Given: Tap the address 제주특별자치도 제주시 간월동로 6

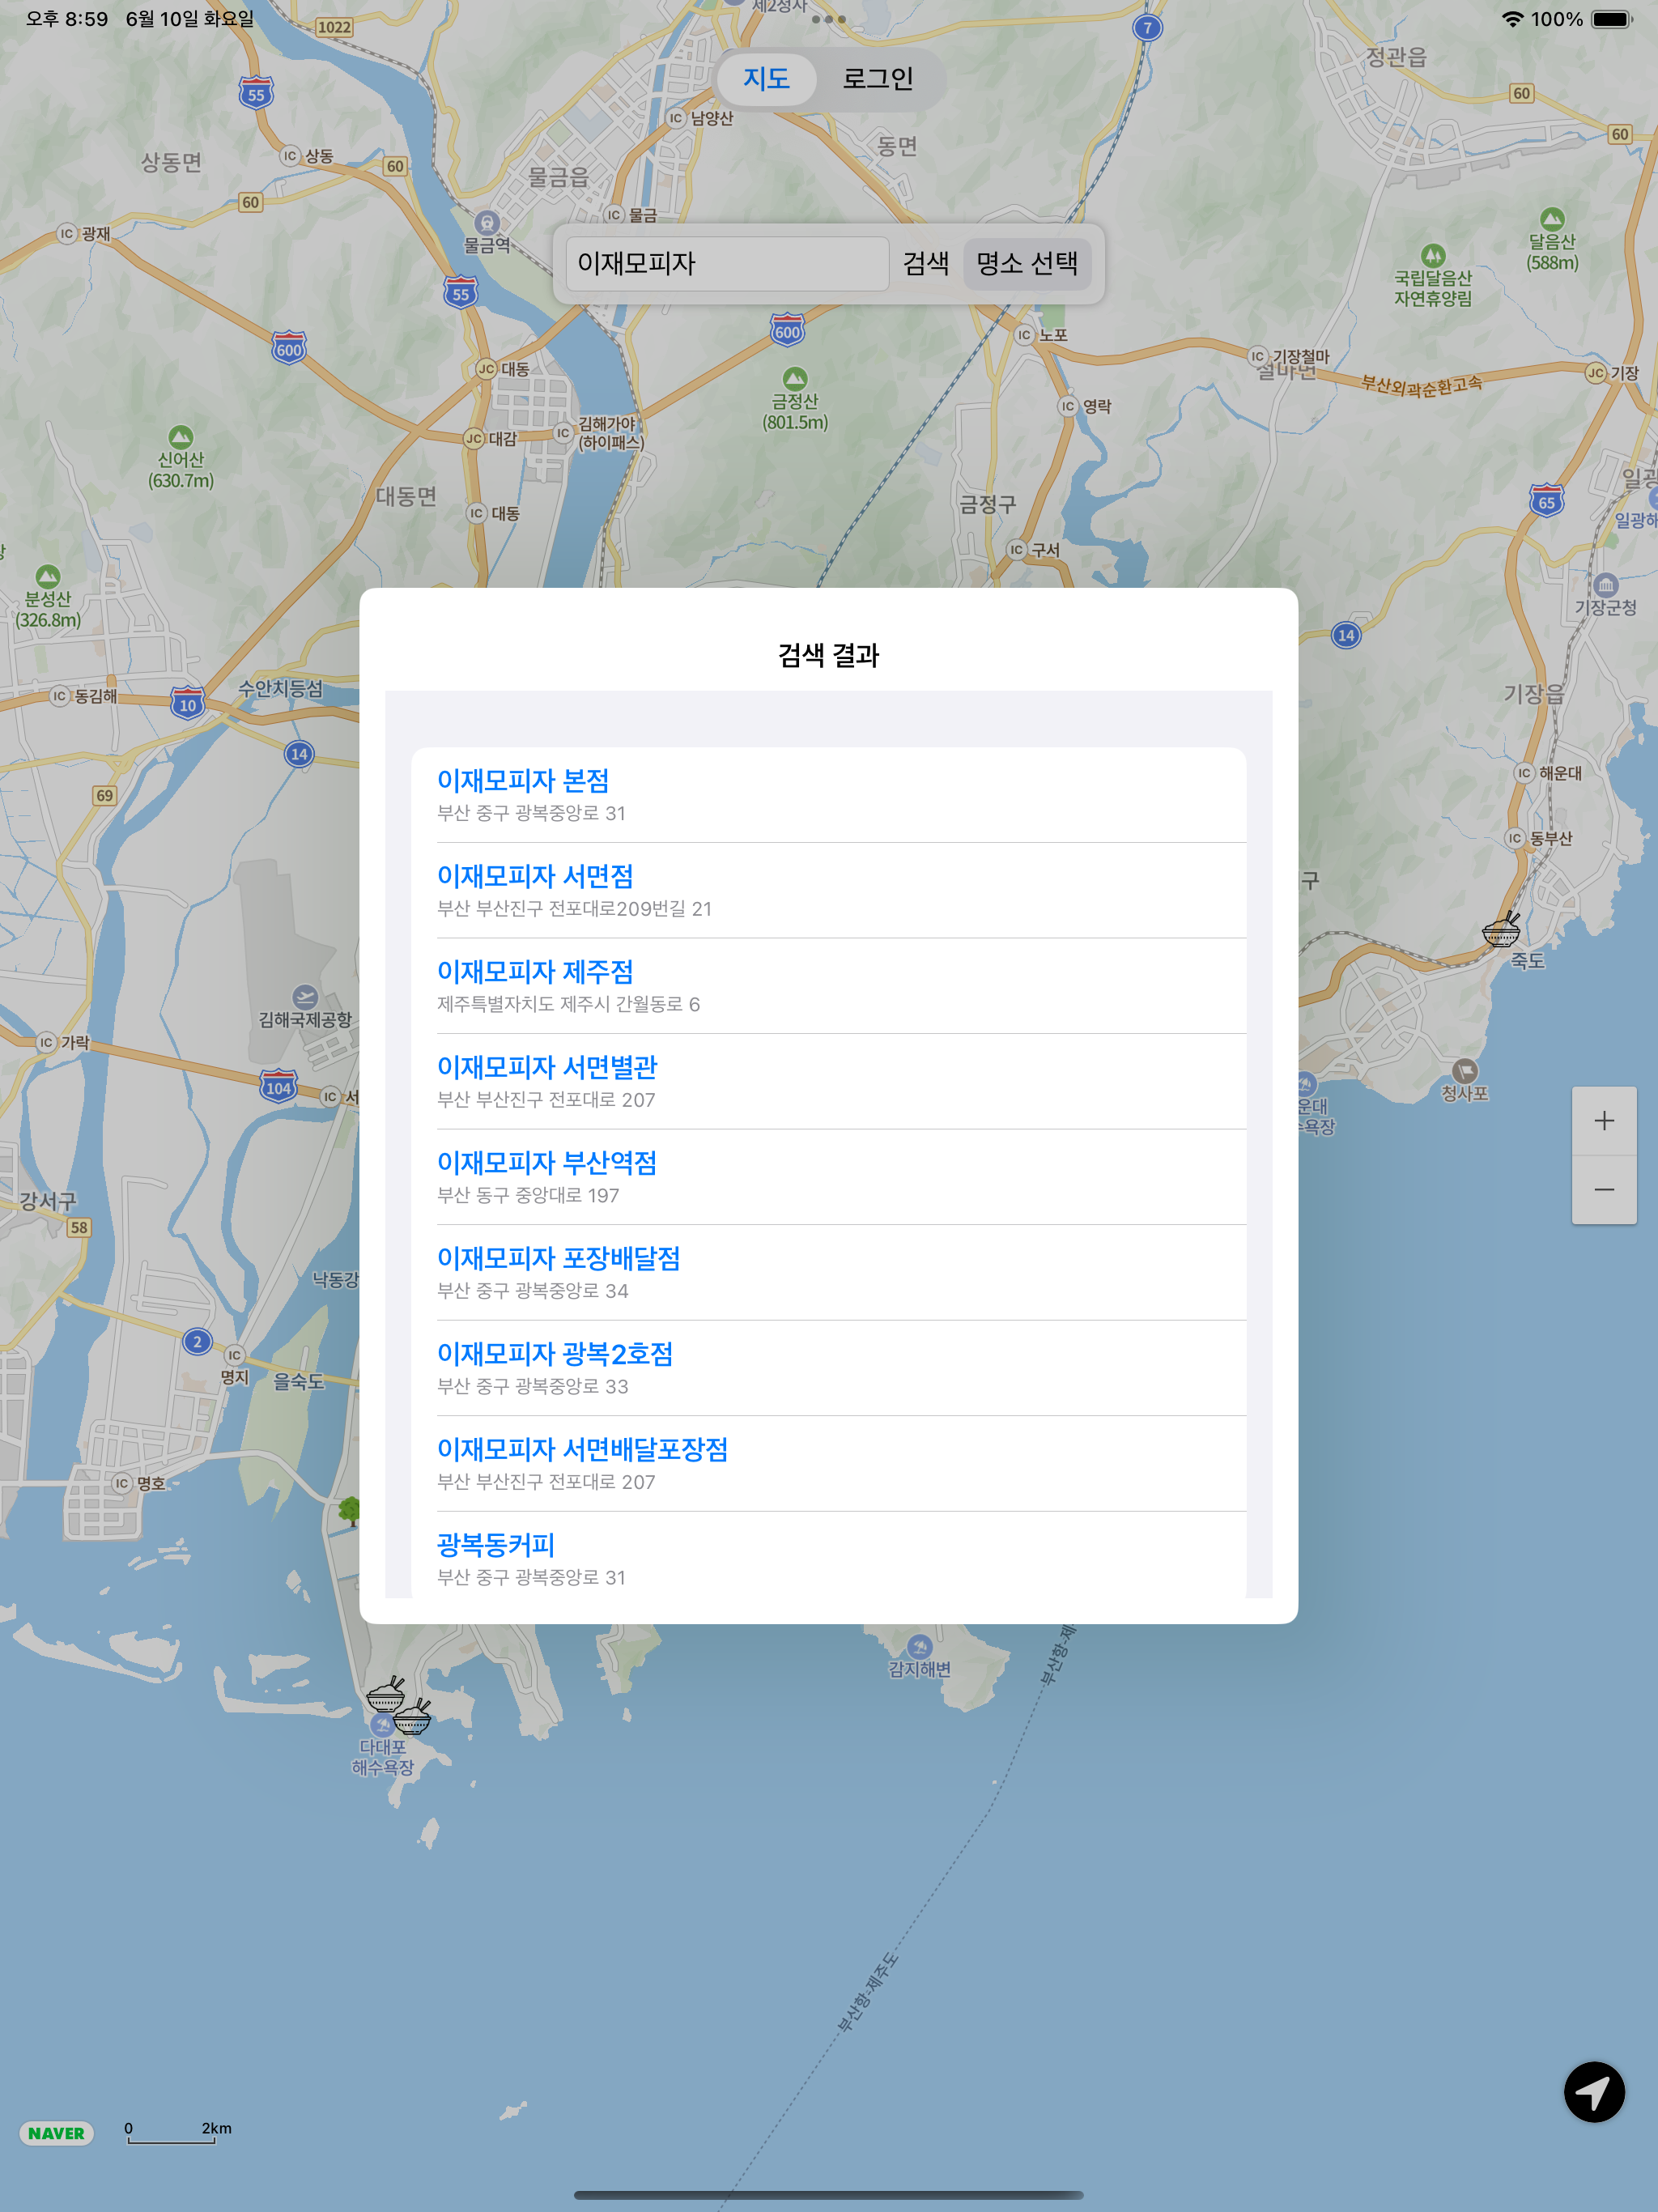Looking at the screenshot, I should coord(568,1004).
